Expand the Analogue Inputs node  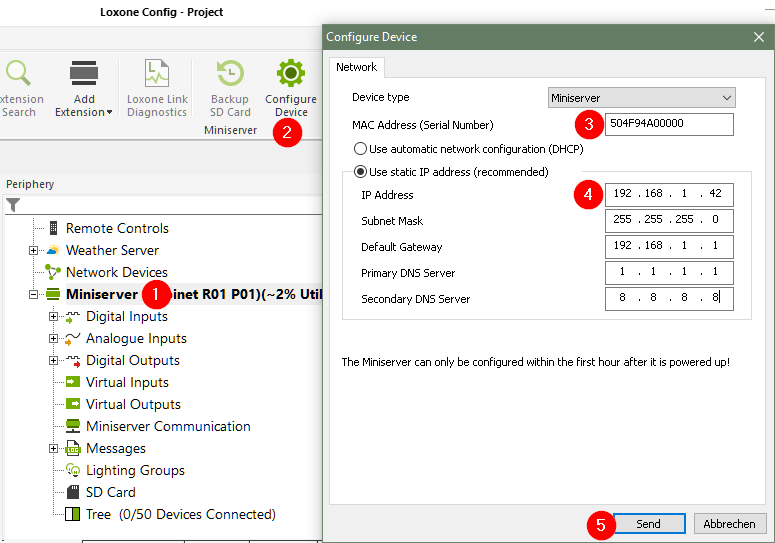click(x=54, y=338)
